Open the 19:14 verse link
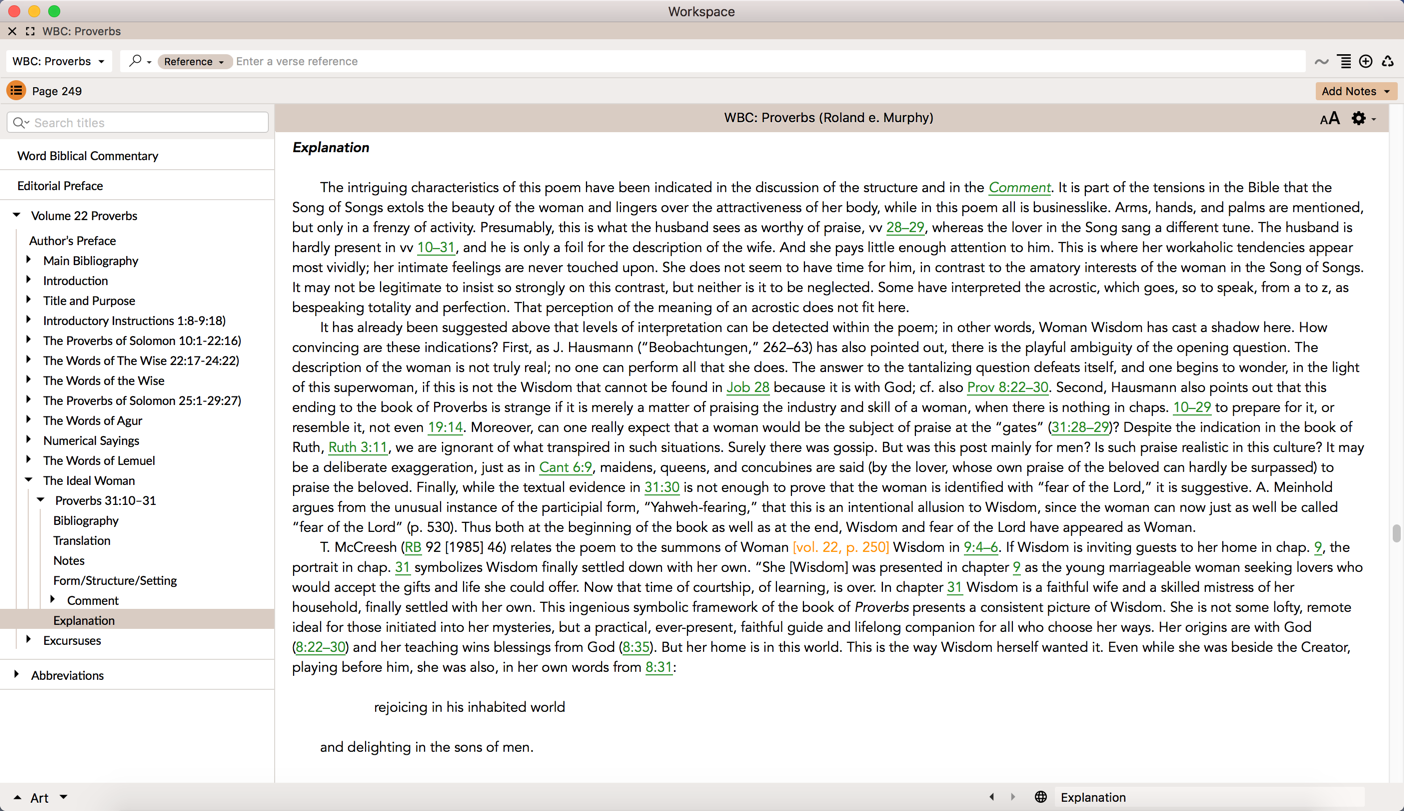The height and width of the screenshot is (811, 1404). (x=446, y=427)
